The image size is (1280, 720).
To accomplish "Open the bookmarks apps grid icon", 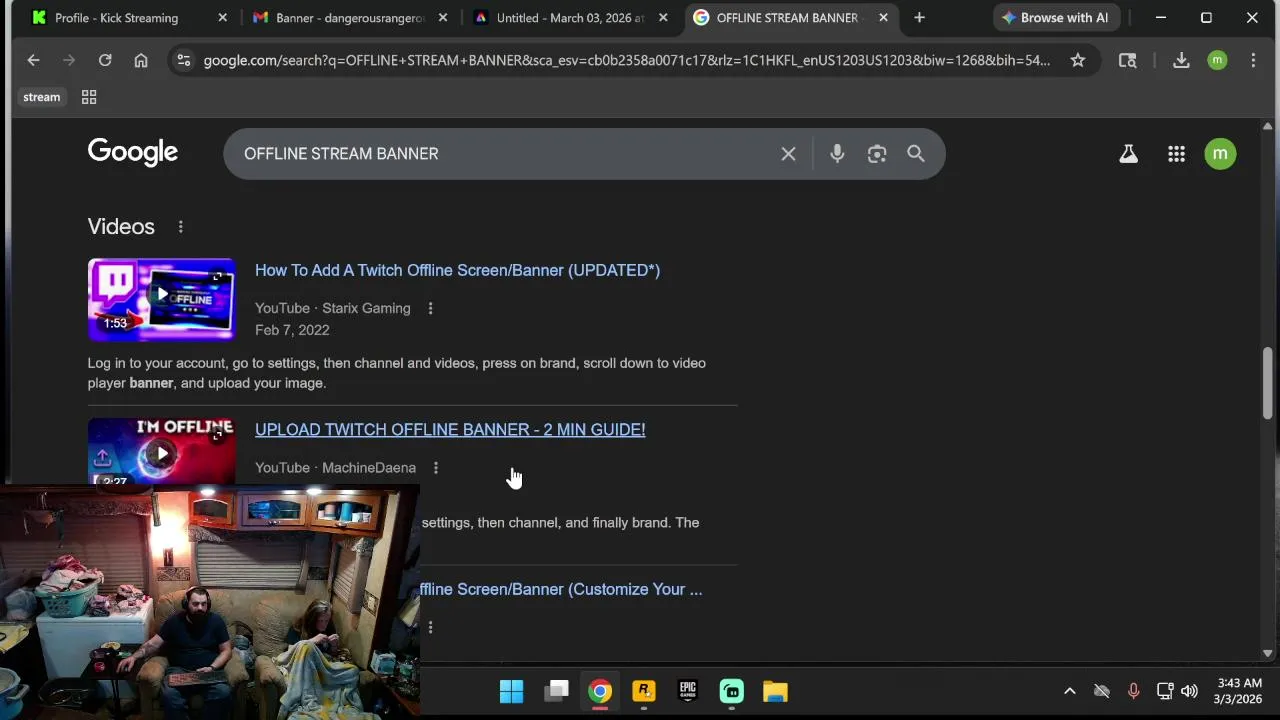I will tap(89, 97).
